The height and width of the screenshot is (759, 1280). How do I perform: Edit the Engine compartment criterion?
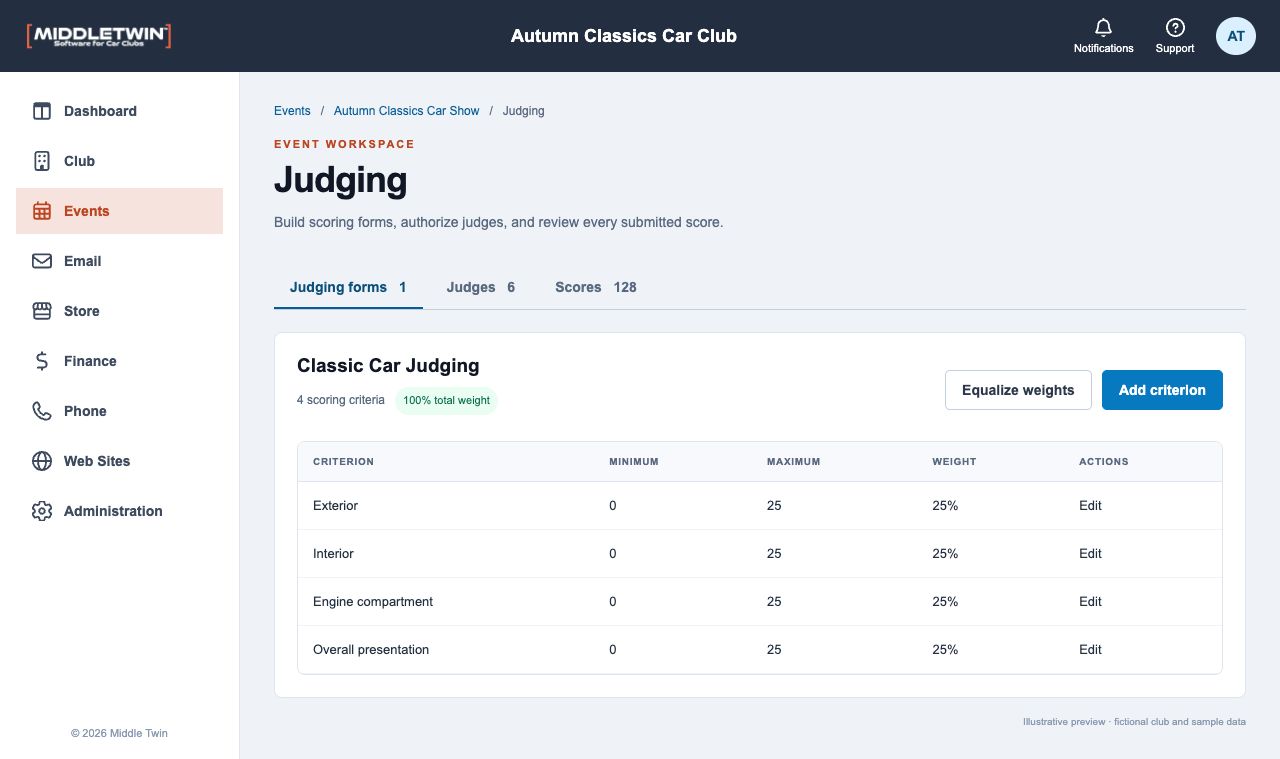click(1090, 602)
